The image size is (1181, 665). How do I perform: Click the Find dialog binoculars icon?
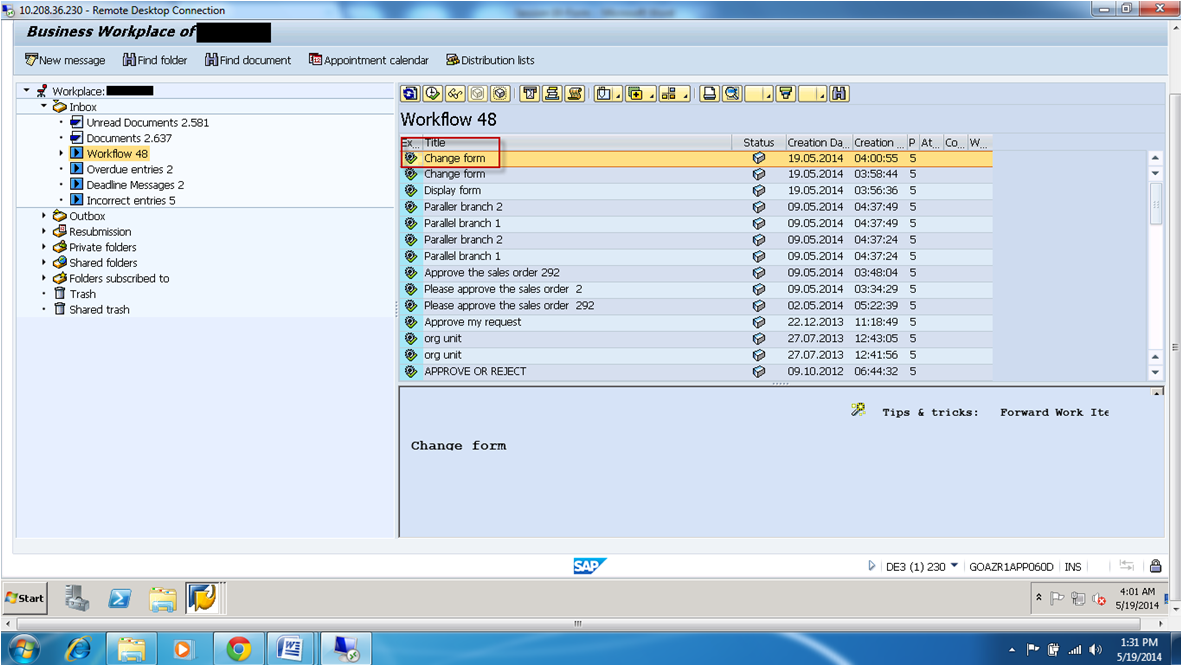(841, 93)
